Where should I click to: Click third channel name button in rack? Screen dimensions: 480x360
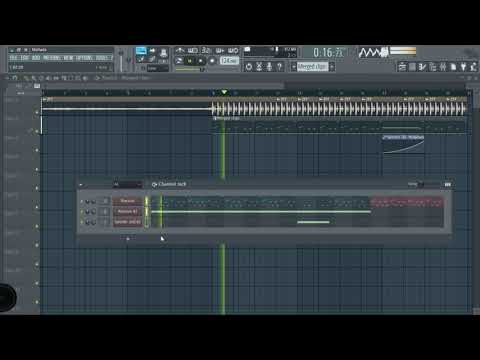127,222
